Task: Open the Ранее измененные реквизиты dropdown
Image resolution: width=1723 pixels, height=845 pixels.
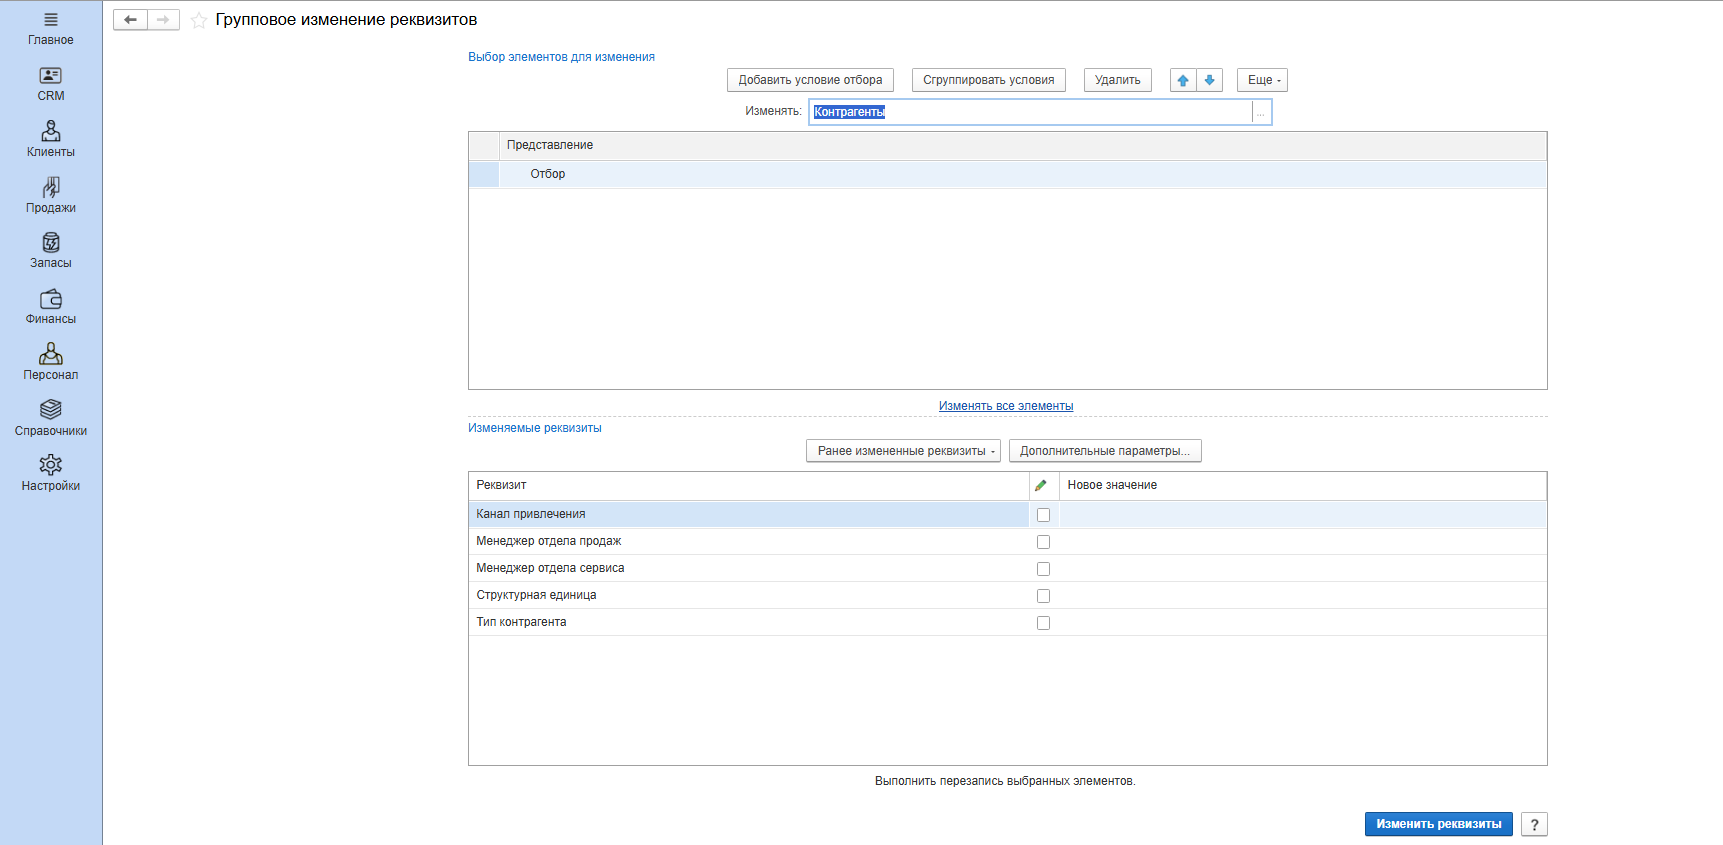Action: coord(903,451)
